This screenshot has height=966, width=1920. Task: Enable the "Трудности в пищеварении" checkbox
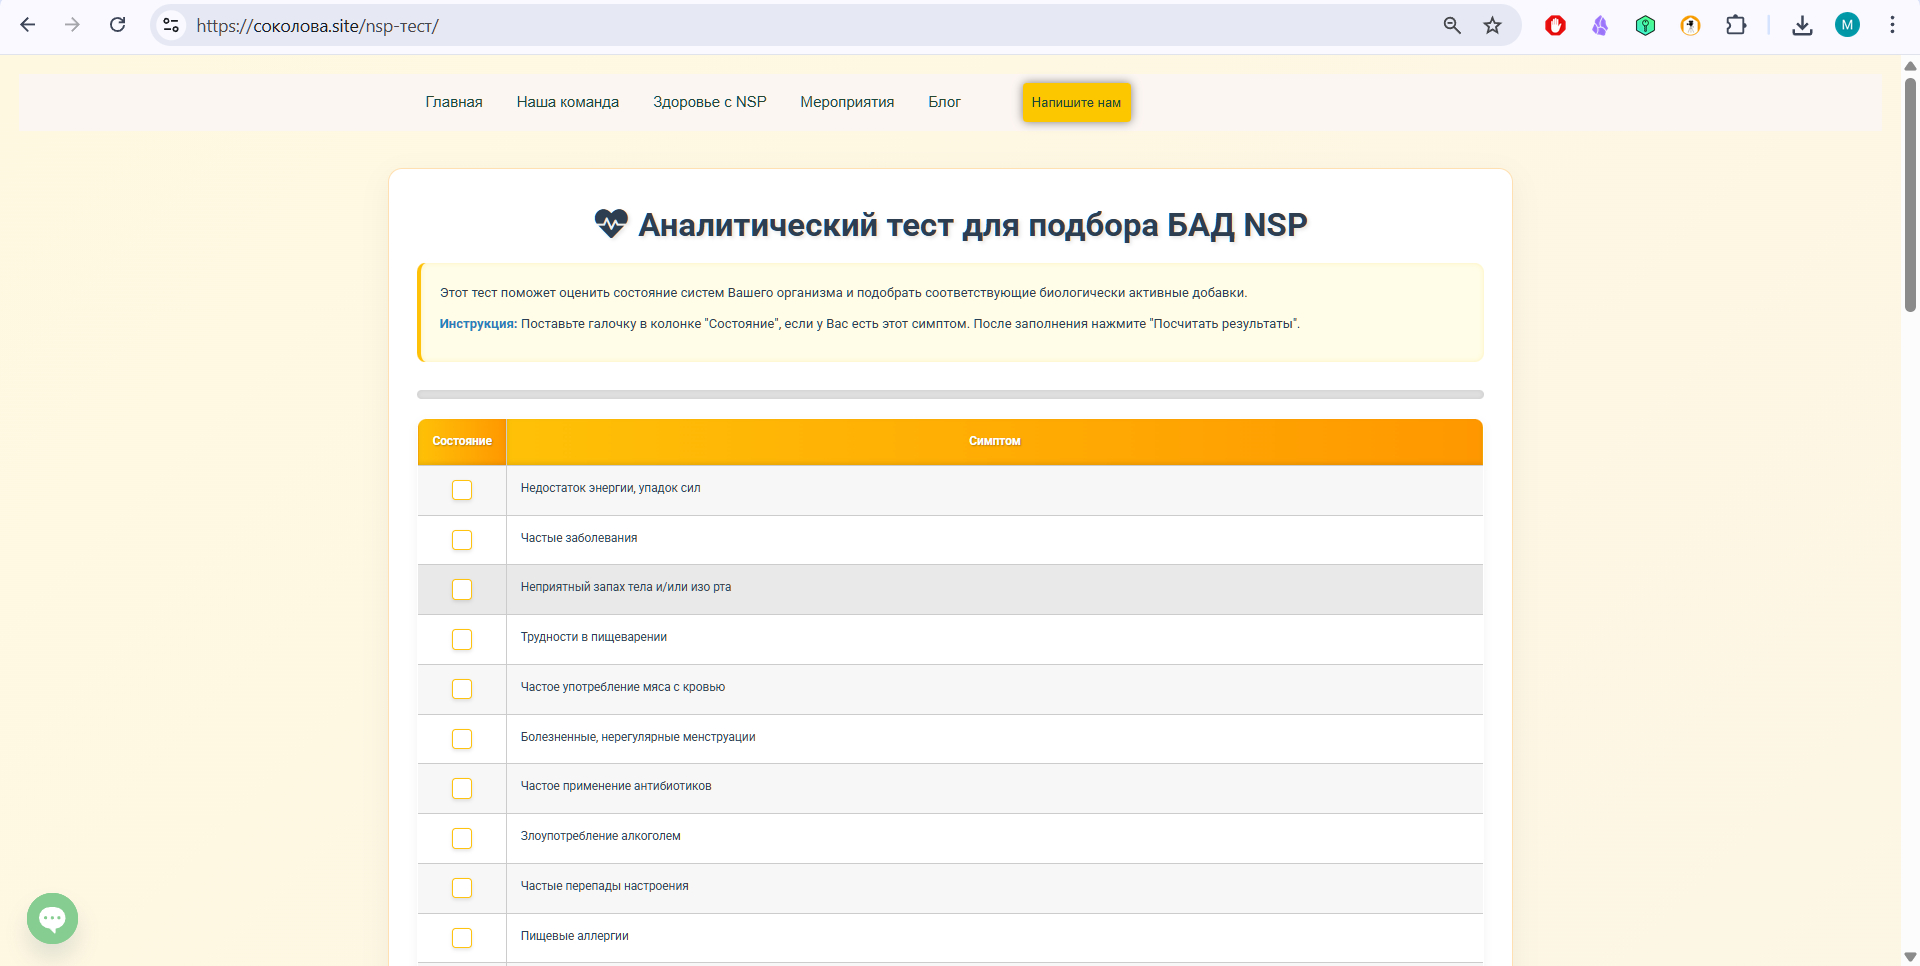click(461, 639)
